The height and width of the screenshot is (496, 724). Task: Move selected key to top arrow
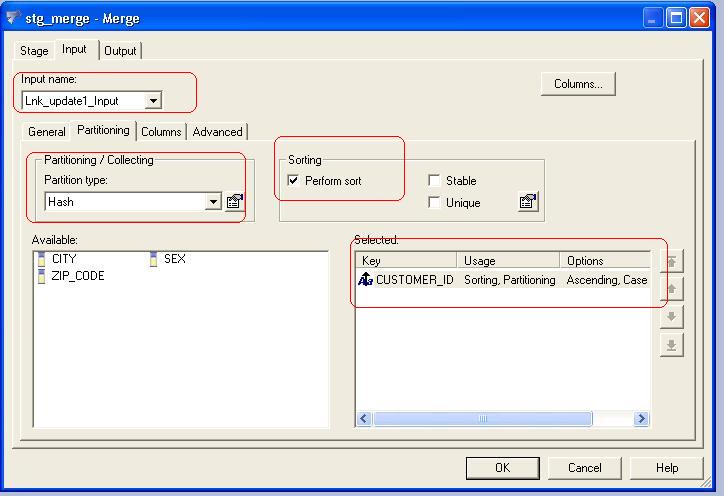(x=672, y=261)
